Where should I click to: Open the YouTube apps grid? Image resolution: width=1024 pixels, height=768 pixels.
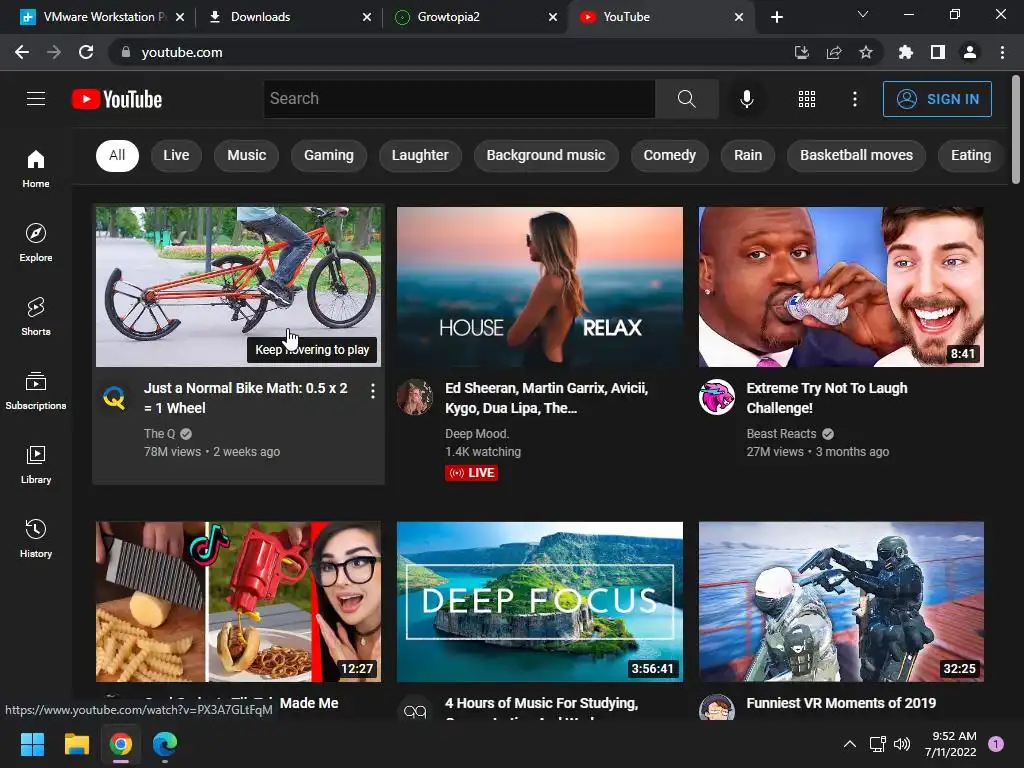click(807, 99)
